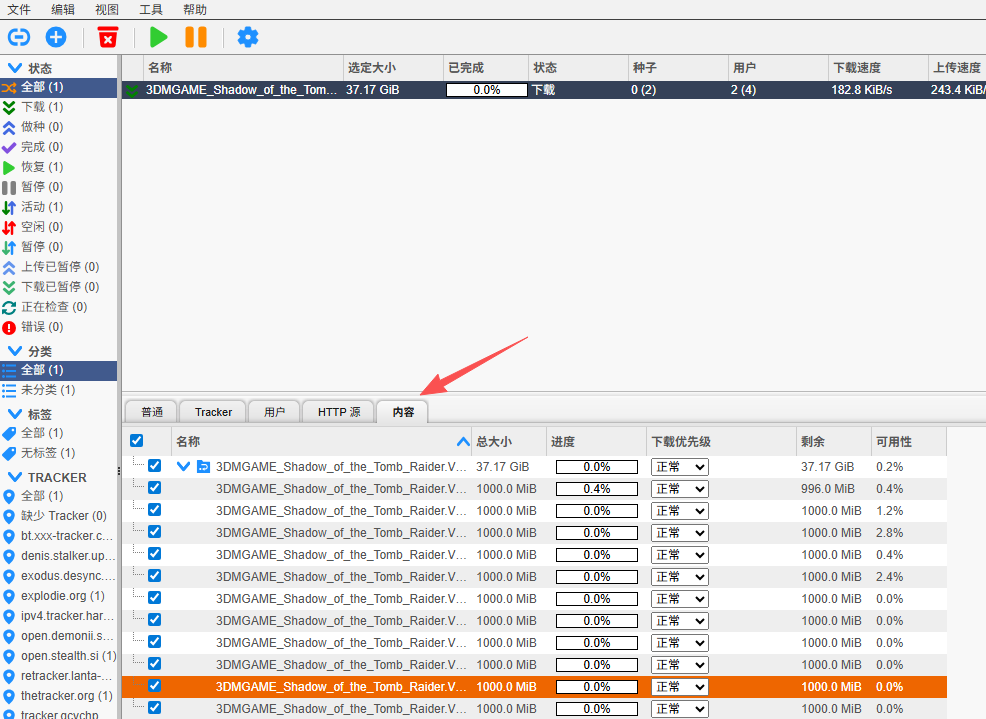The width and height of the screenshot is (986, 719).
Task: Toggle the select-all checkbox in content header
Action: point(136,441)
